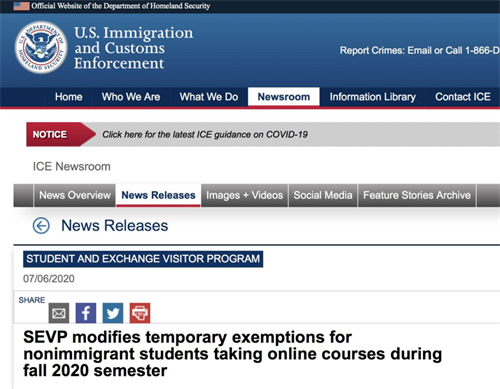Open the What We Do menu
Viewport: 500px width, 389px height.
coord(209,97)
